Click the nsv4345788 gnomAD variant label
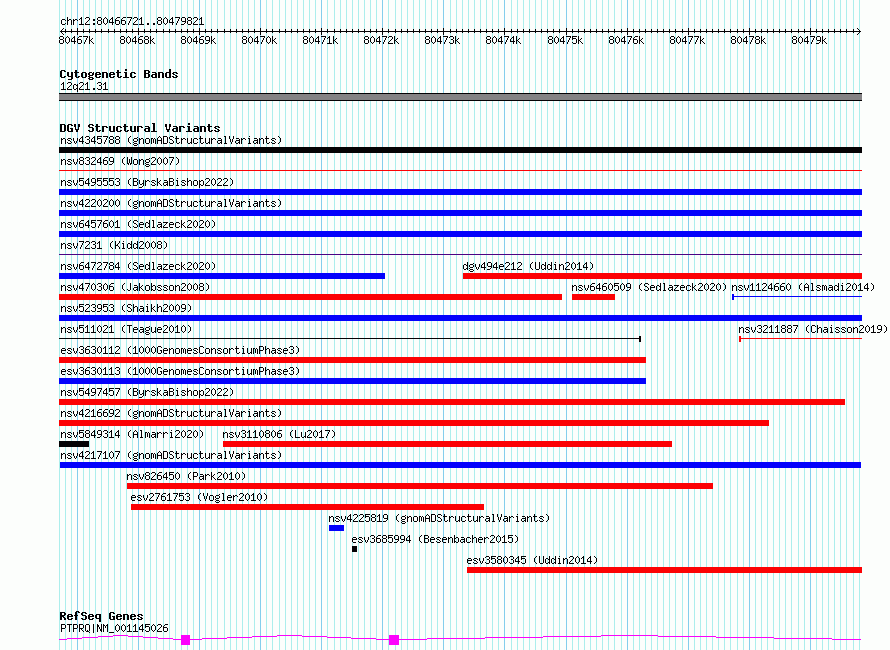This screenshot has width=890, height=650. 171,140
